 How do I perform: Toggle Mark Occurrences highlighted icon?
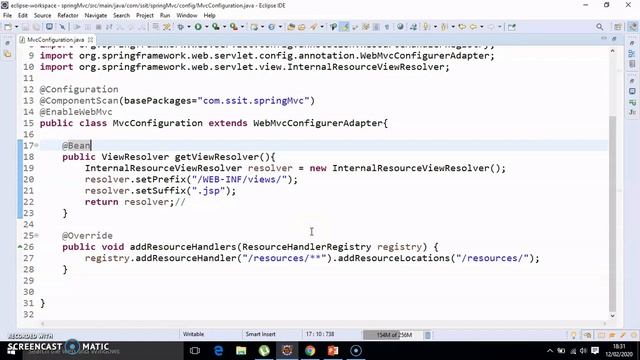pyautogui.click(x=345, y=27)
